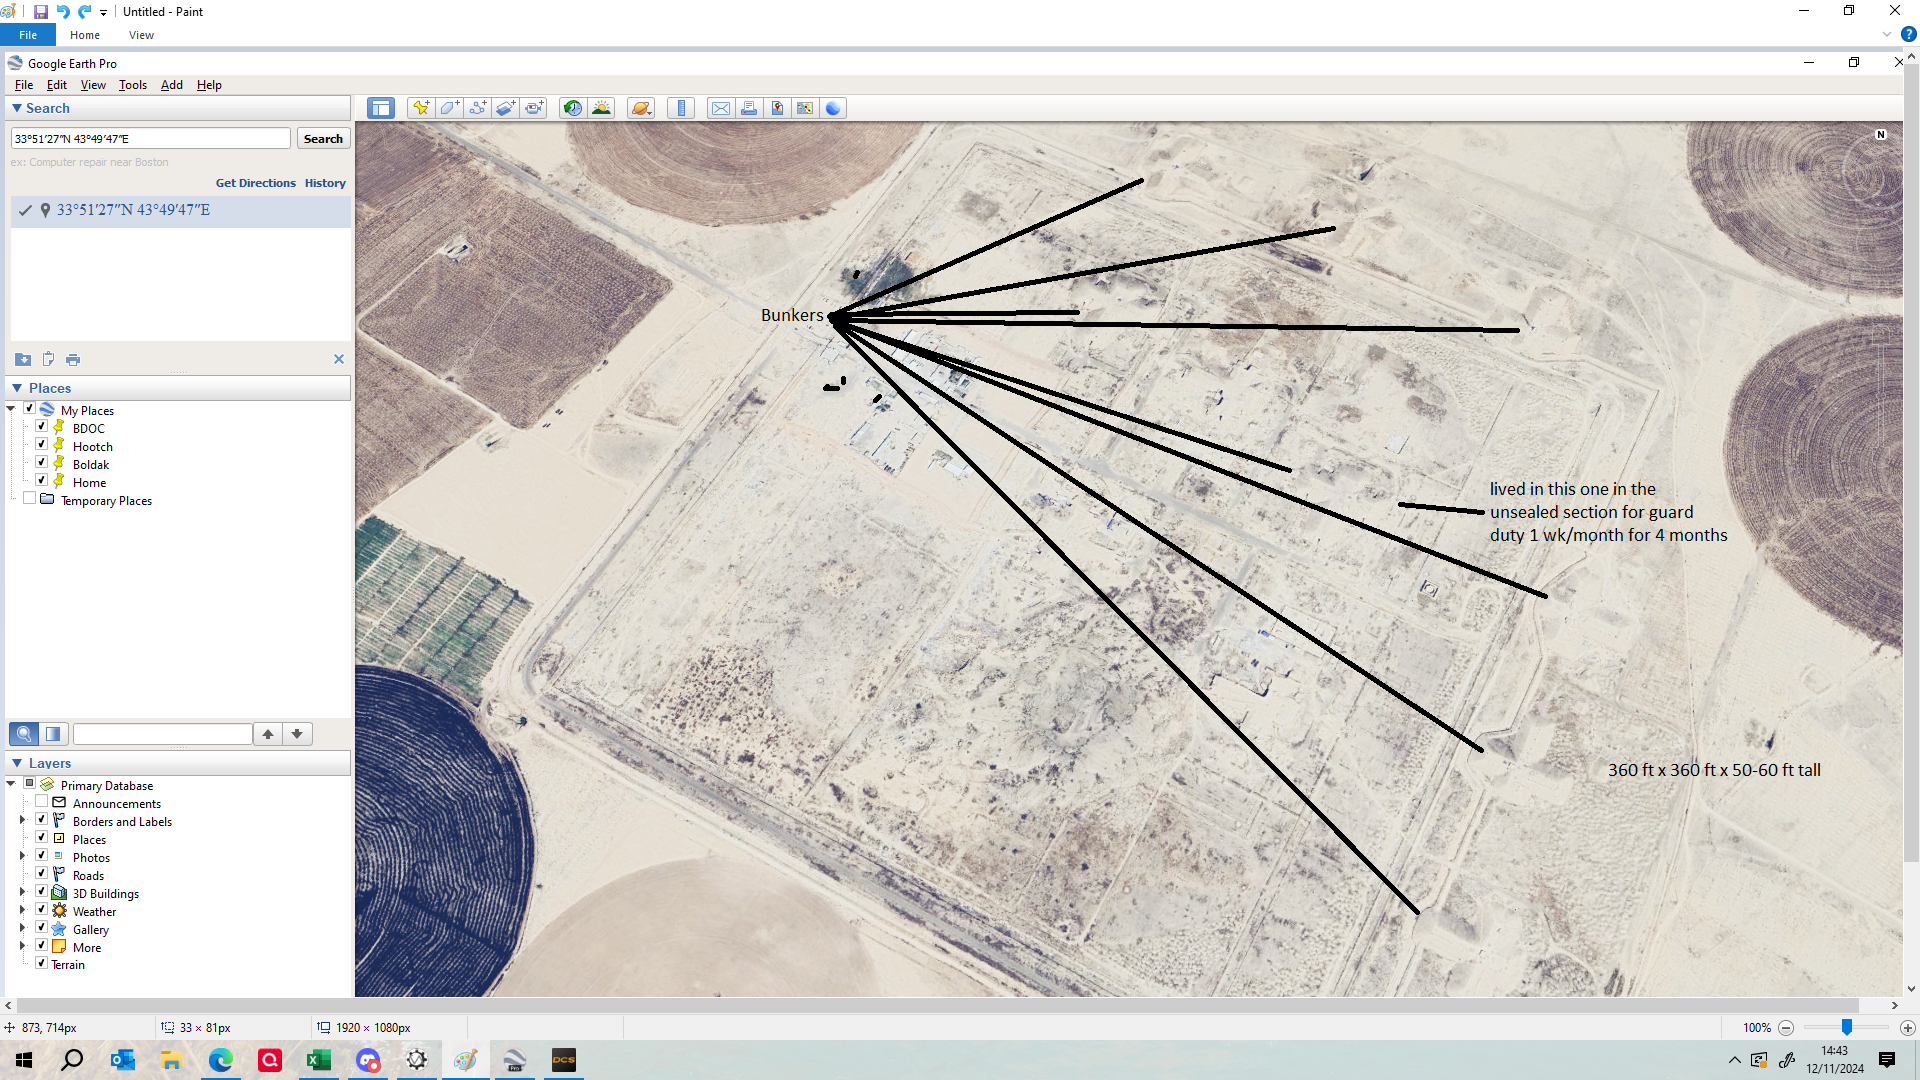Expand the Borders and Labels layer
Screen dimensions: 1920x1080
pyautogui.click(x=23, y=820)
